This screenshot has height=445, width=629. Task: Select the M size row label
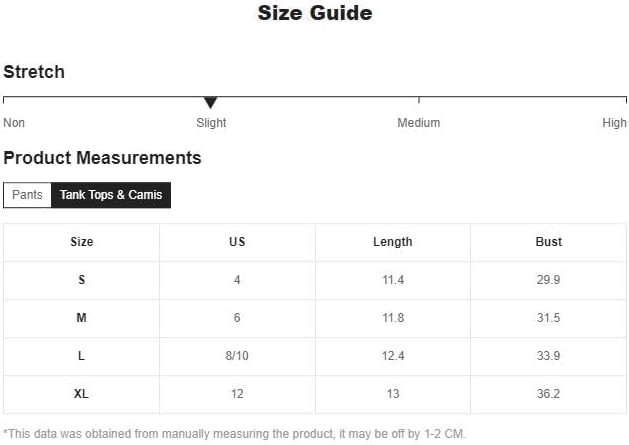[x=81, y=318]
